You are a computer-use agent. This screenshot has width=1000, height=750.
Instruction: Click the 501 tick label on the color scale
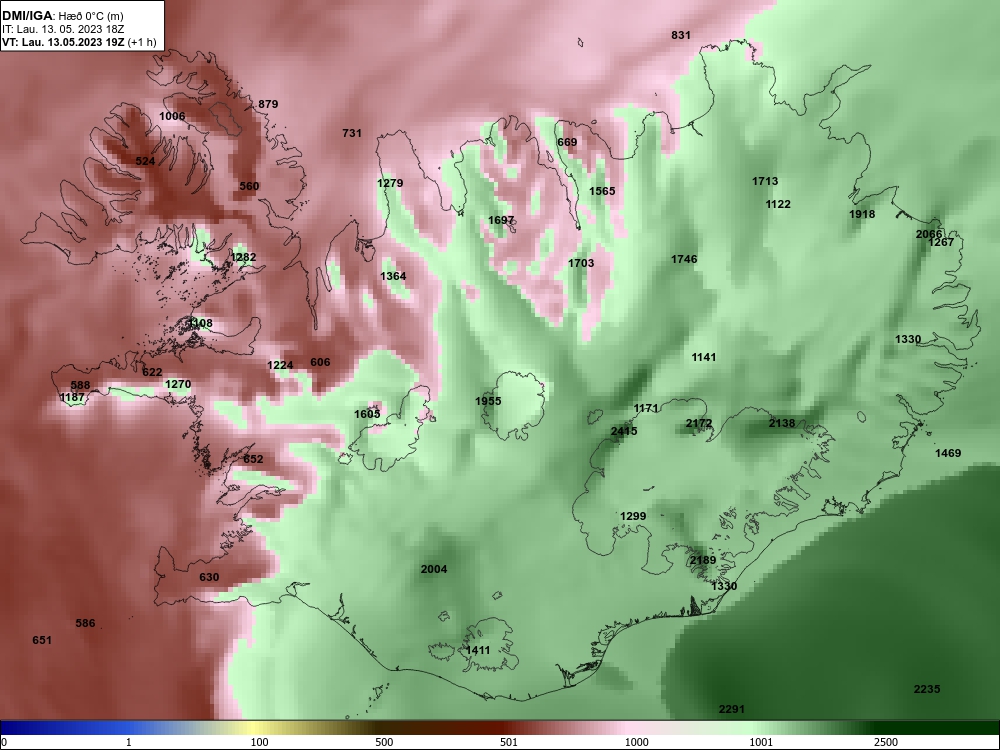[509, 742]
